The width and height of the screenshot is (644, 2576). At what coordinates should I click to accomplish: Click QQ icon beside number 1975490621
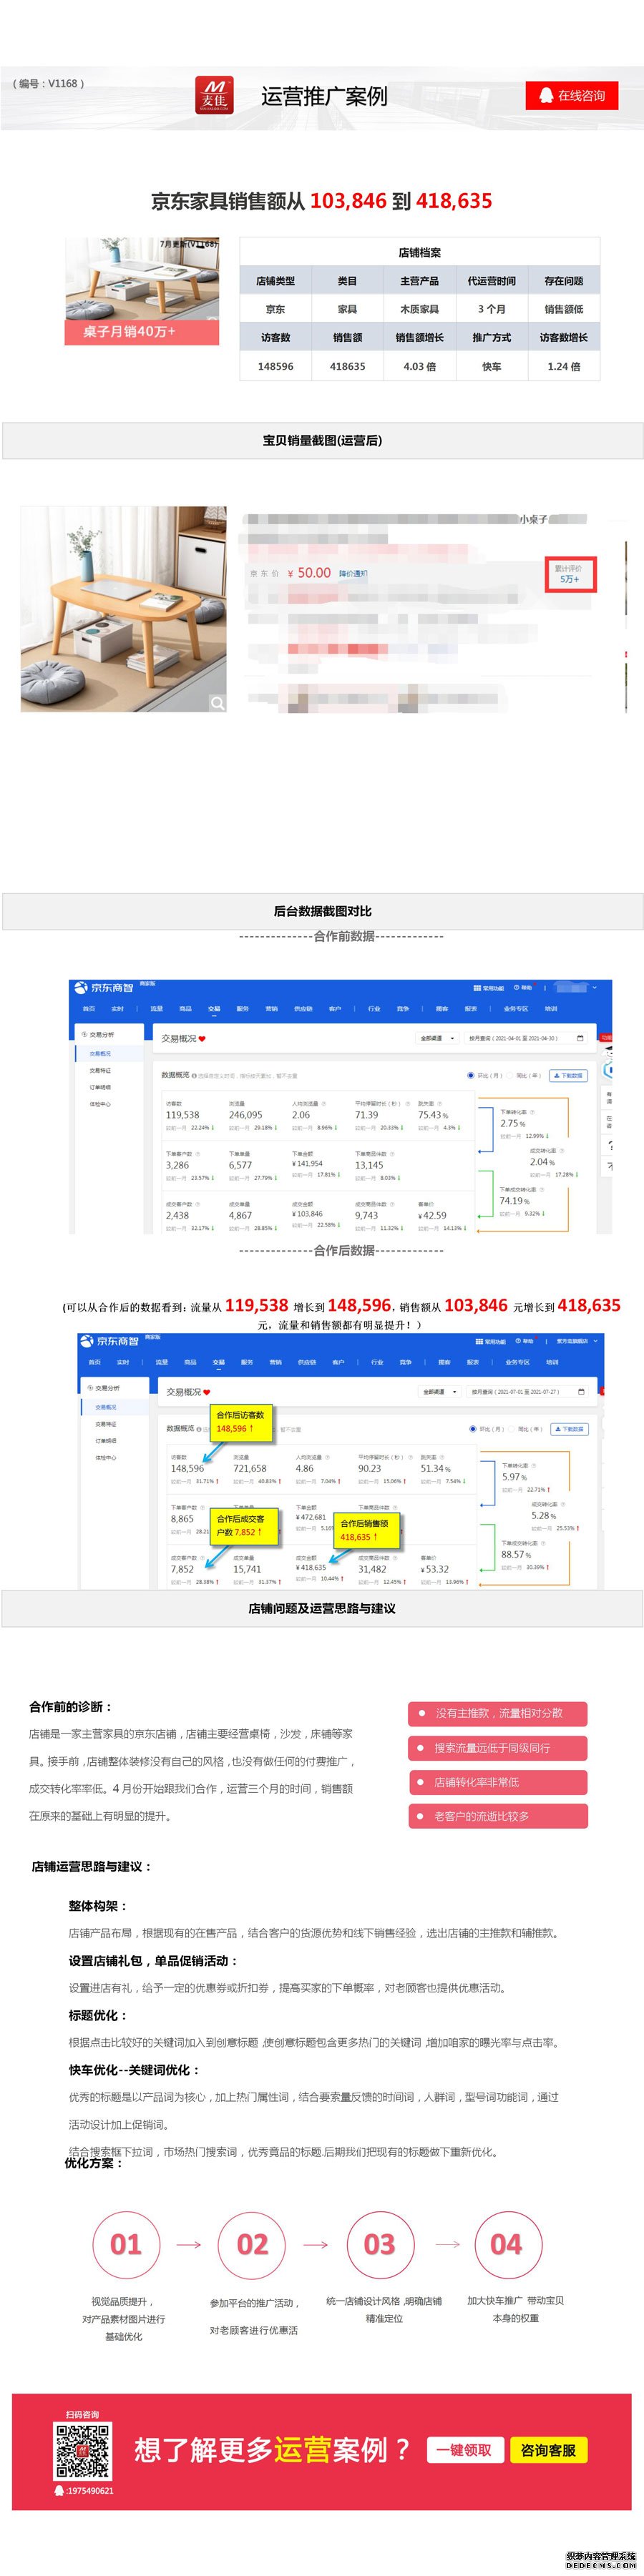59,2491
